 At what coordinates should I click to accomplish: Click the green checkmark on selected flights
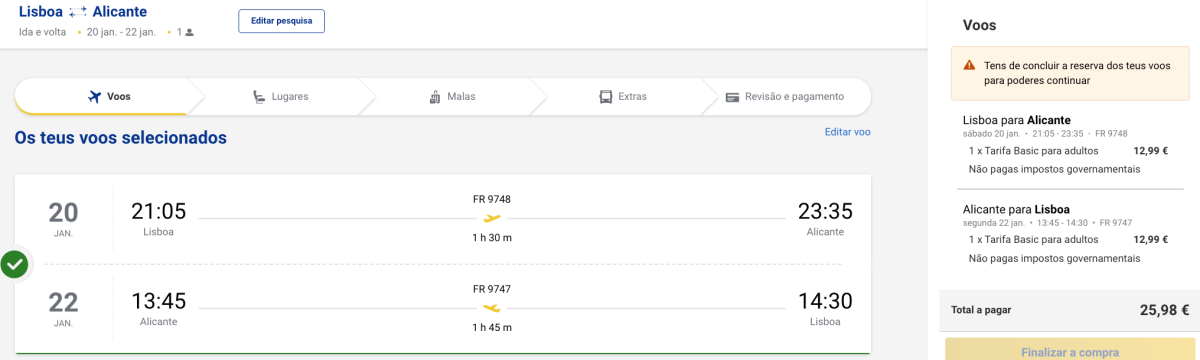coord(14,265)
